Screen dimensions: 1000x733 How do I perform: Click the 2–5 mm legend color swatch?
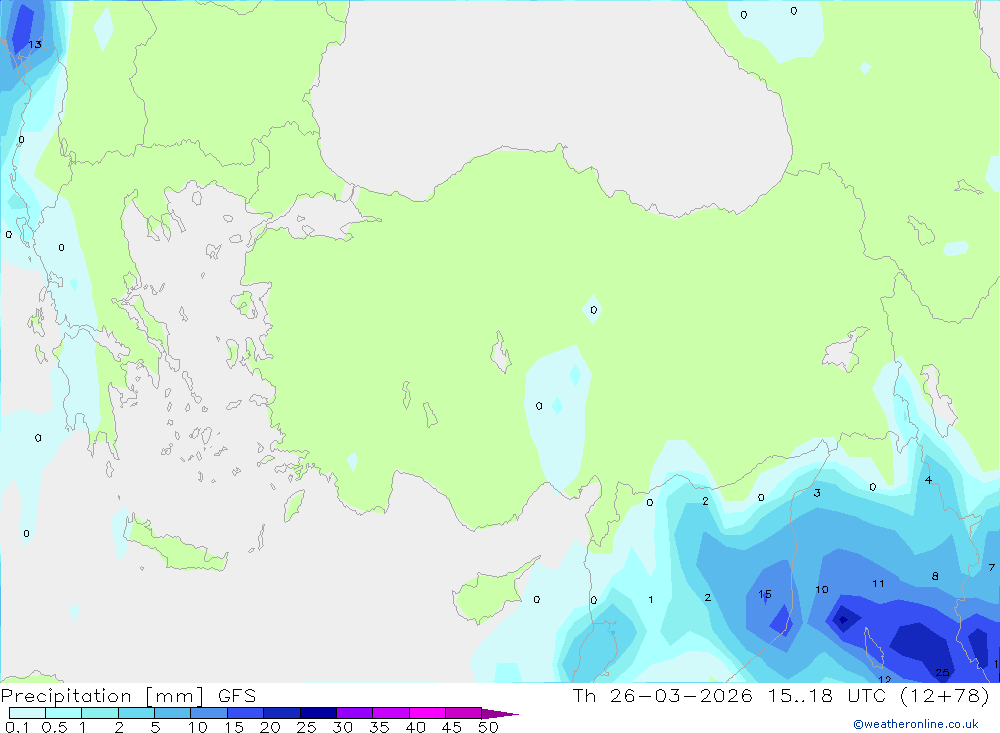point(136,713)
